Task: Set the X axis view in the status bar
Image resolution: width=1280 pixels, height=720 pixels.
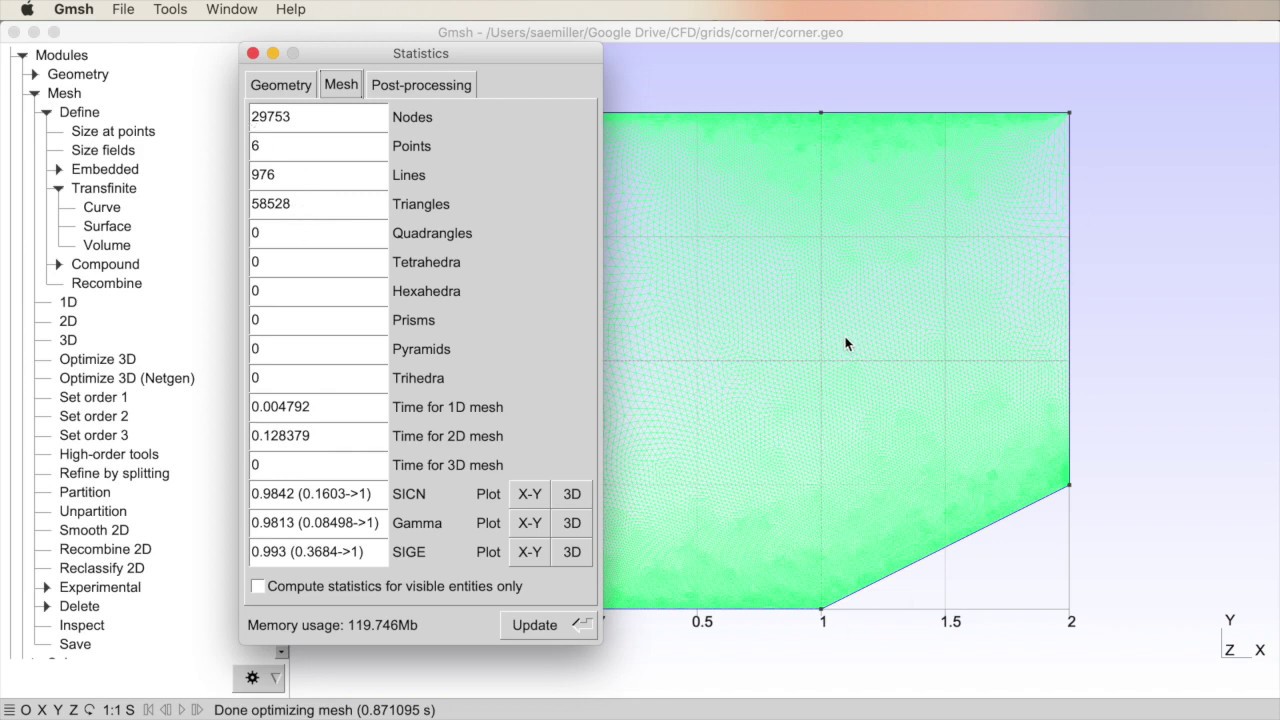Action: tap(42, 710)
